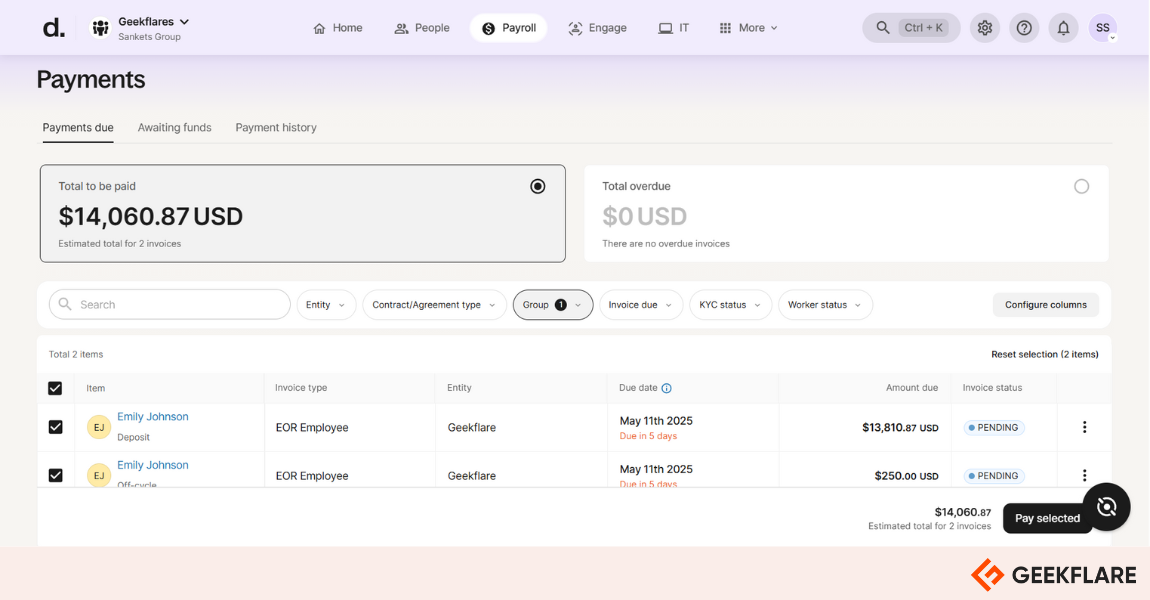Open the Entity filter dropdown
This screenshot has width=1150, height=600.
click(x=326, y=304)
